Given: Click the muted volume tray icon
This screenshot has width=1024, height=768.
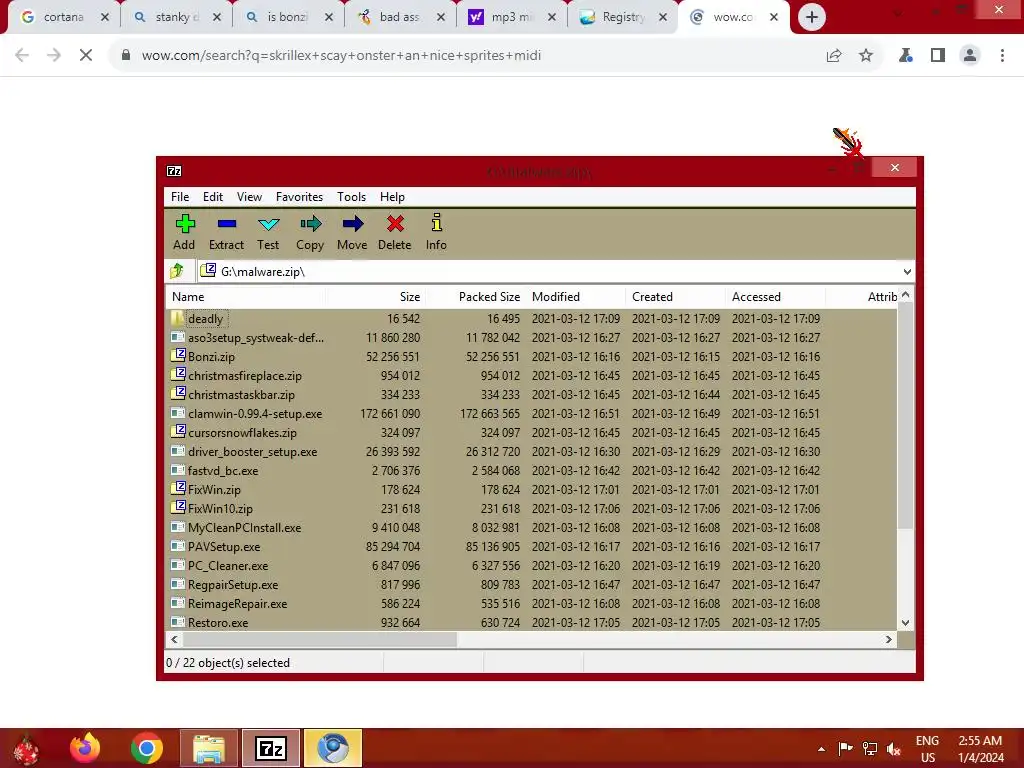Looking at the screenshot, I should click(894, 748).
